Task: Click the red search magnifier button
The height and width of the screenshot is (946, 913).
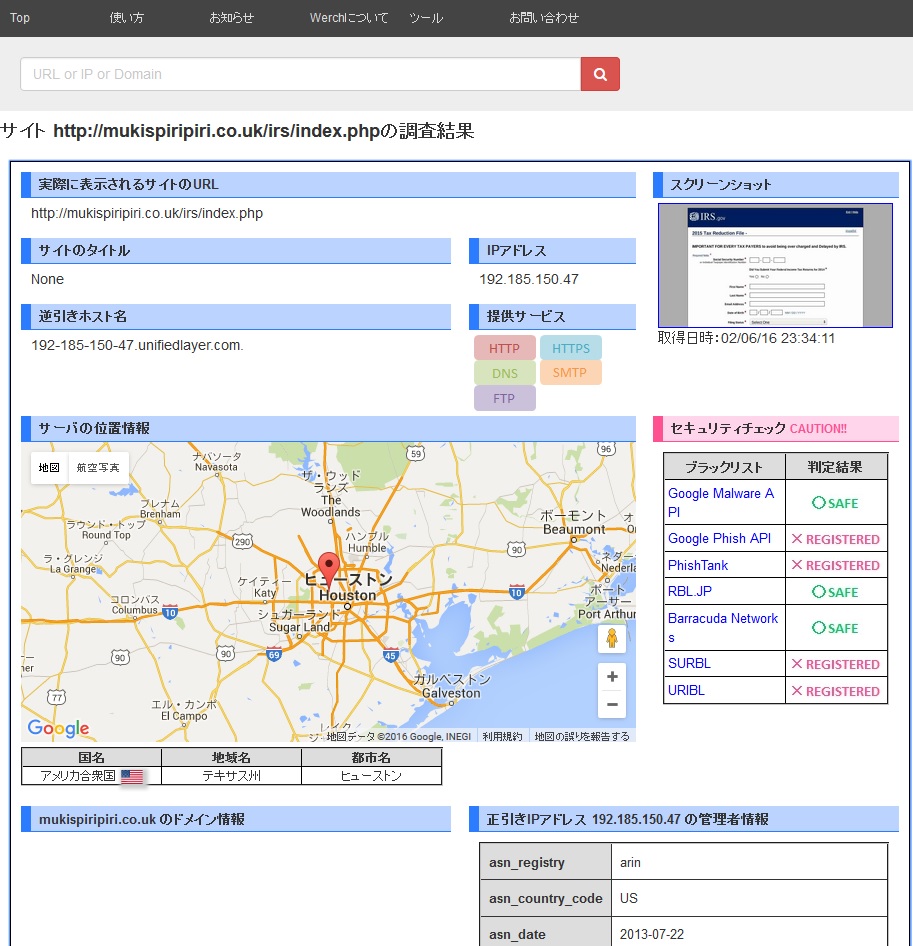Action: (x=600, y=74)
